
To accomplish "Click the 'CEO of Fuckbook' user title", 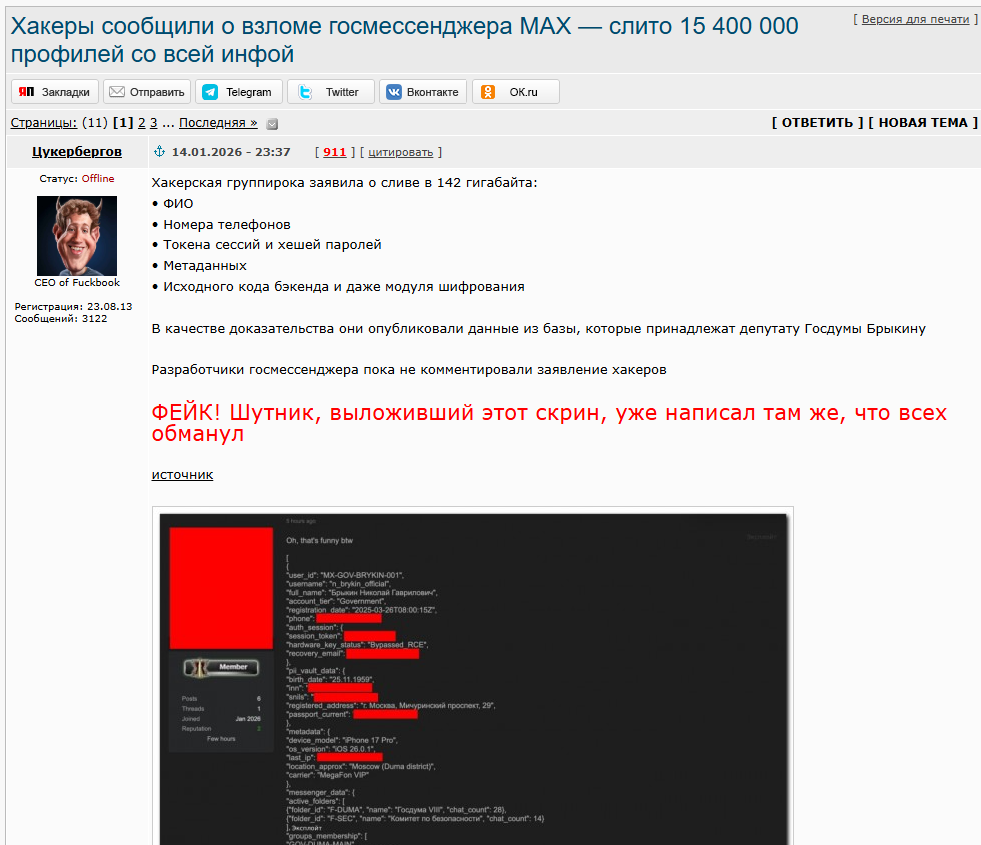I will pyautogui.click(x=77, y=283).
